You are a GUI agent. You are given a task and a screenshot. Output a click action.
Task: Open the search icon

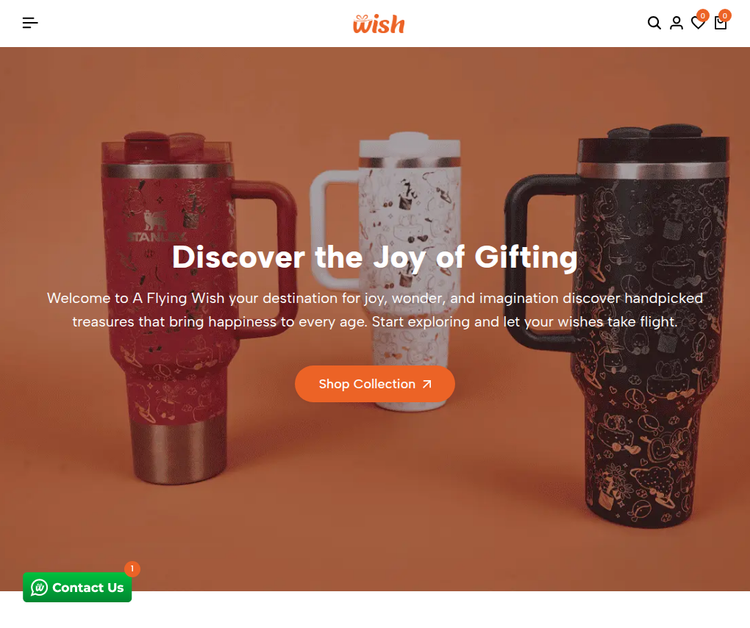pyautogui.click(x=654, y=23)
